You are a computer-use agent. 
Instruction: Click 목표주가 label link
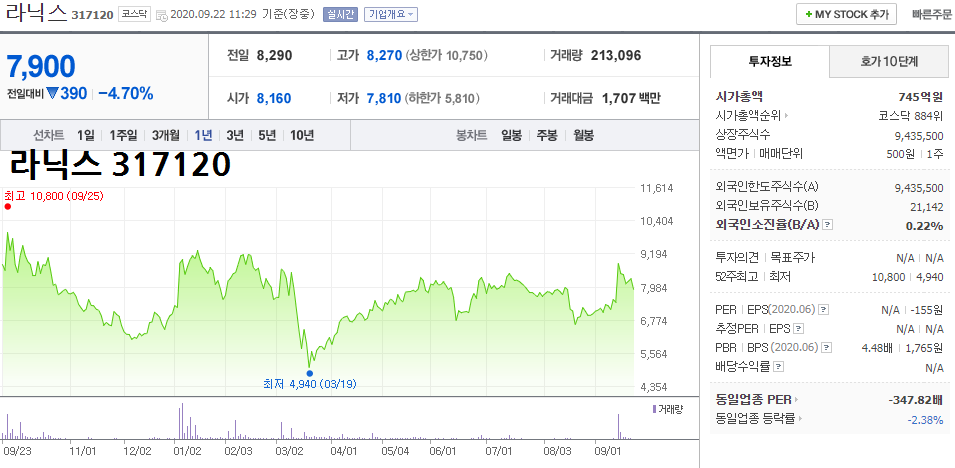pos(792,258)
